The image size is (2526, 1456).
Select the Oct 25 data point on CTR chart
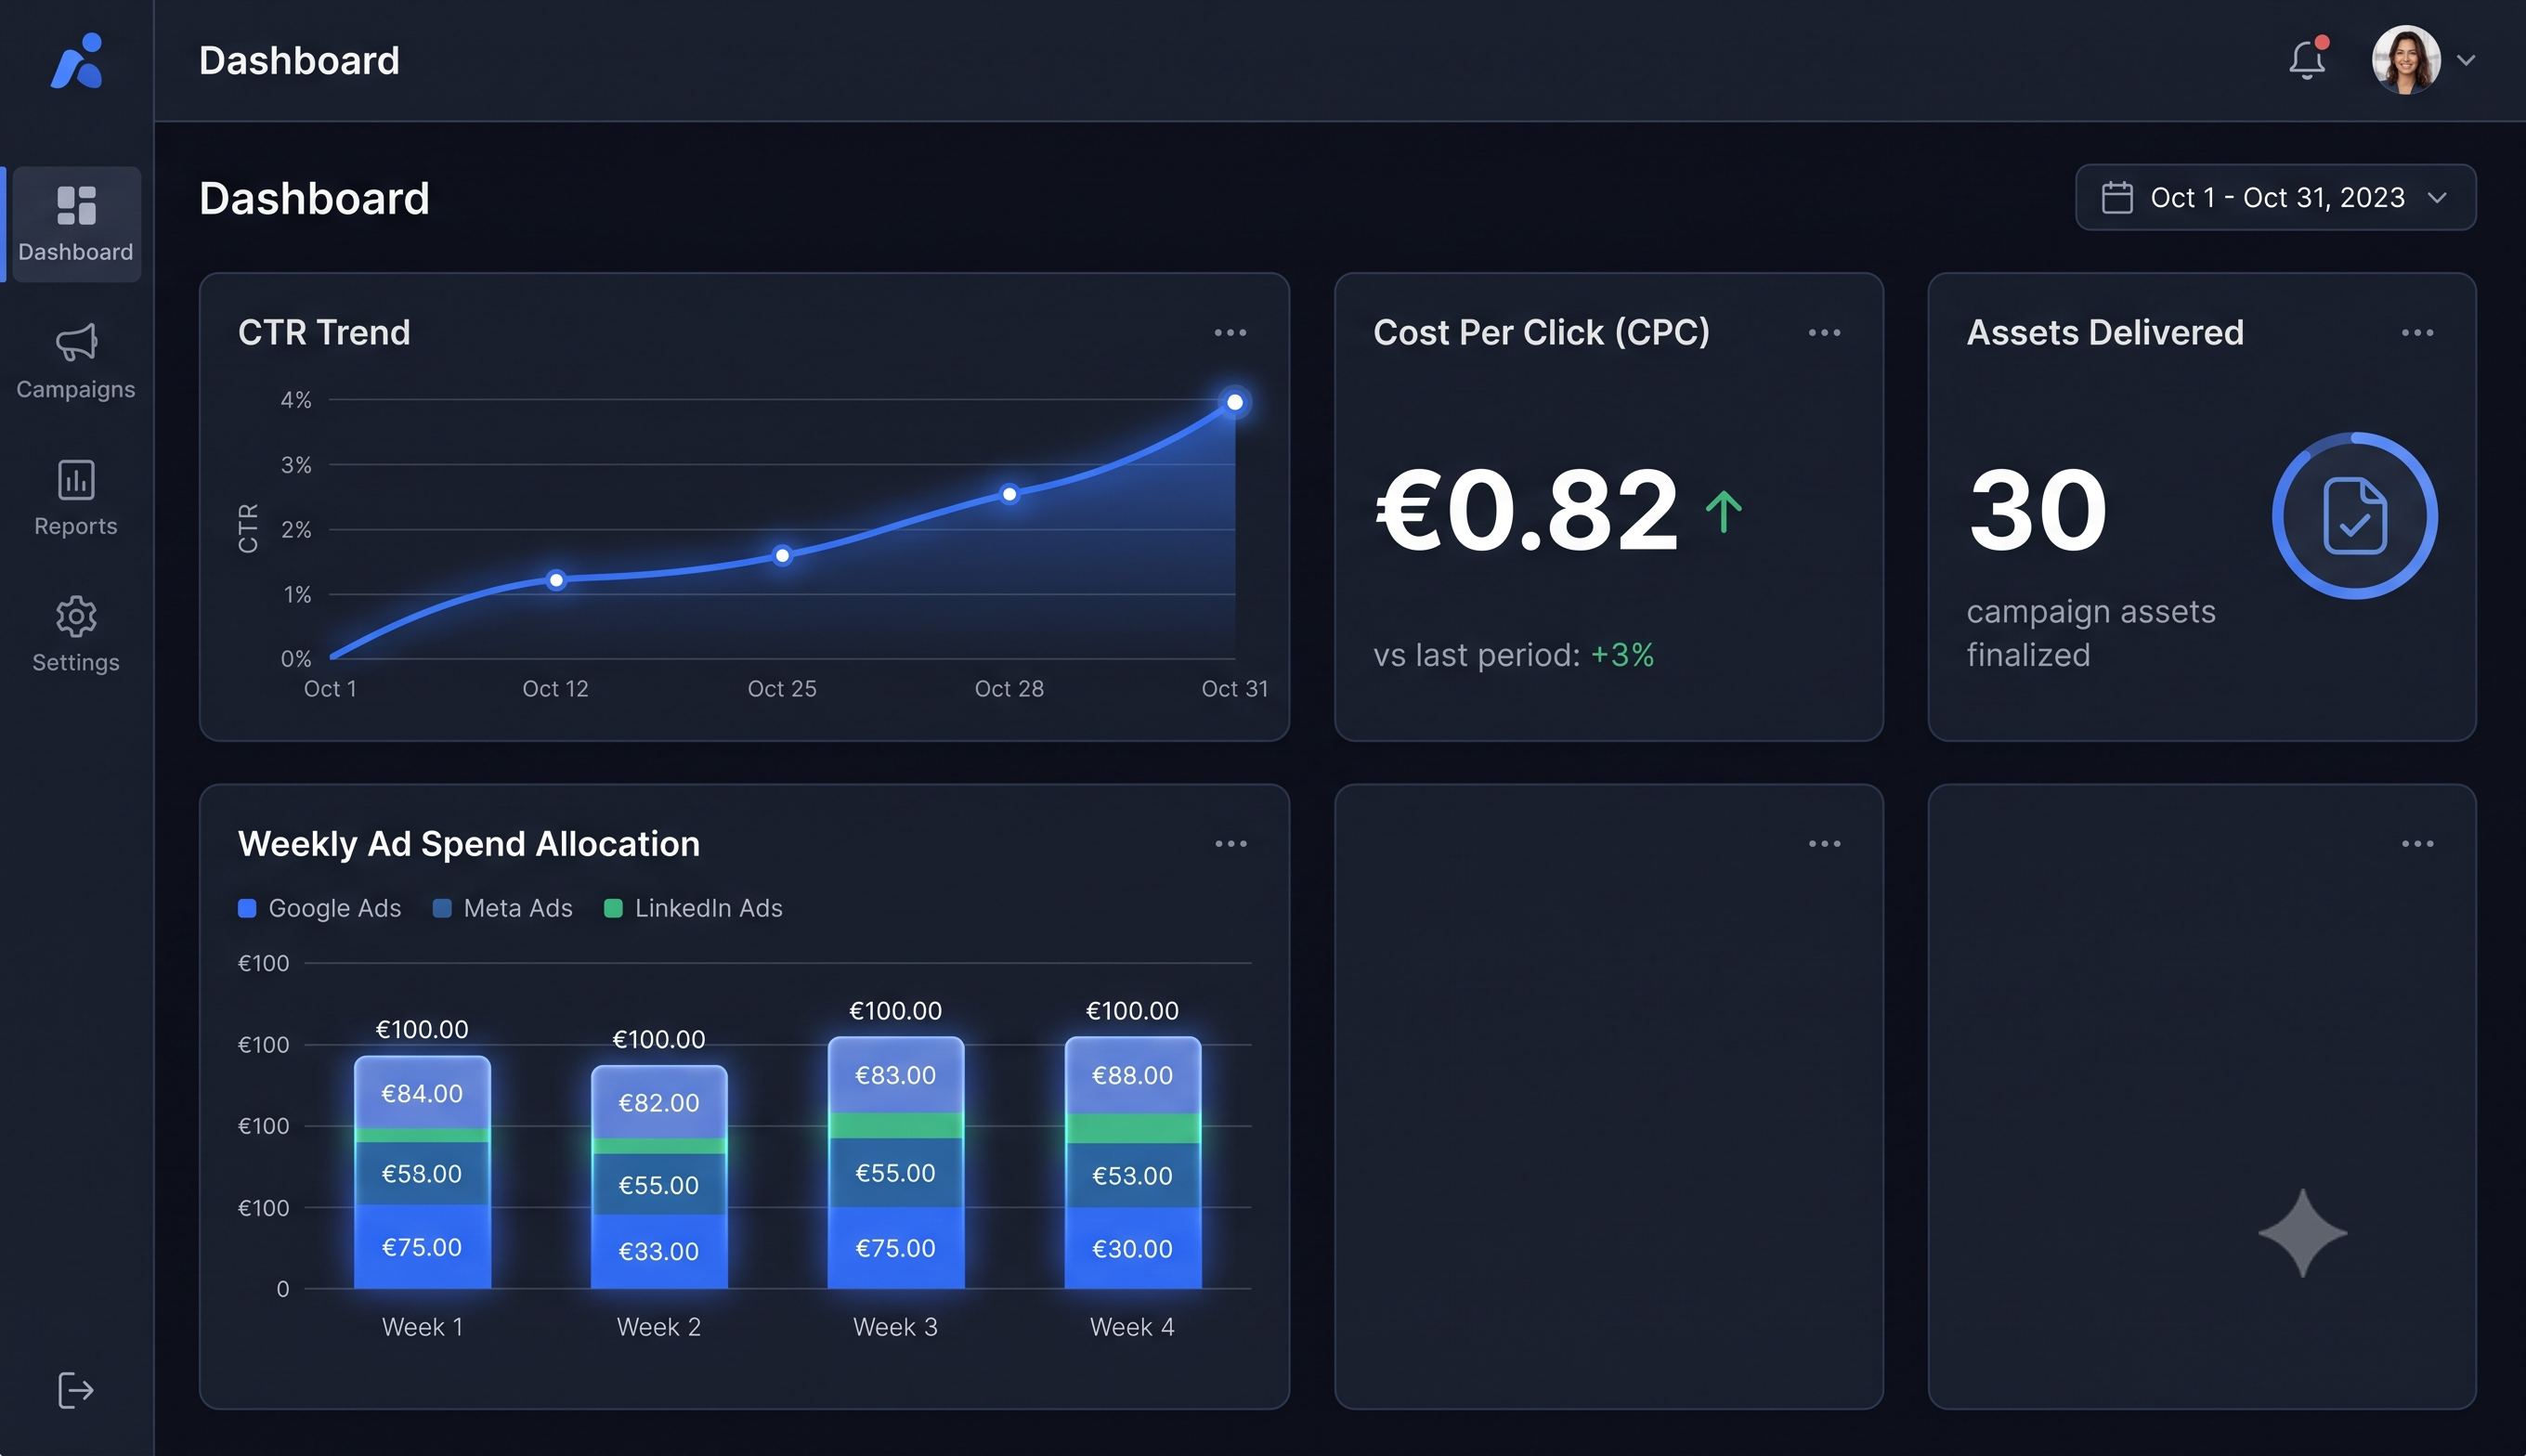tap(782, 556)
